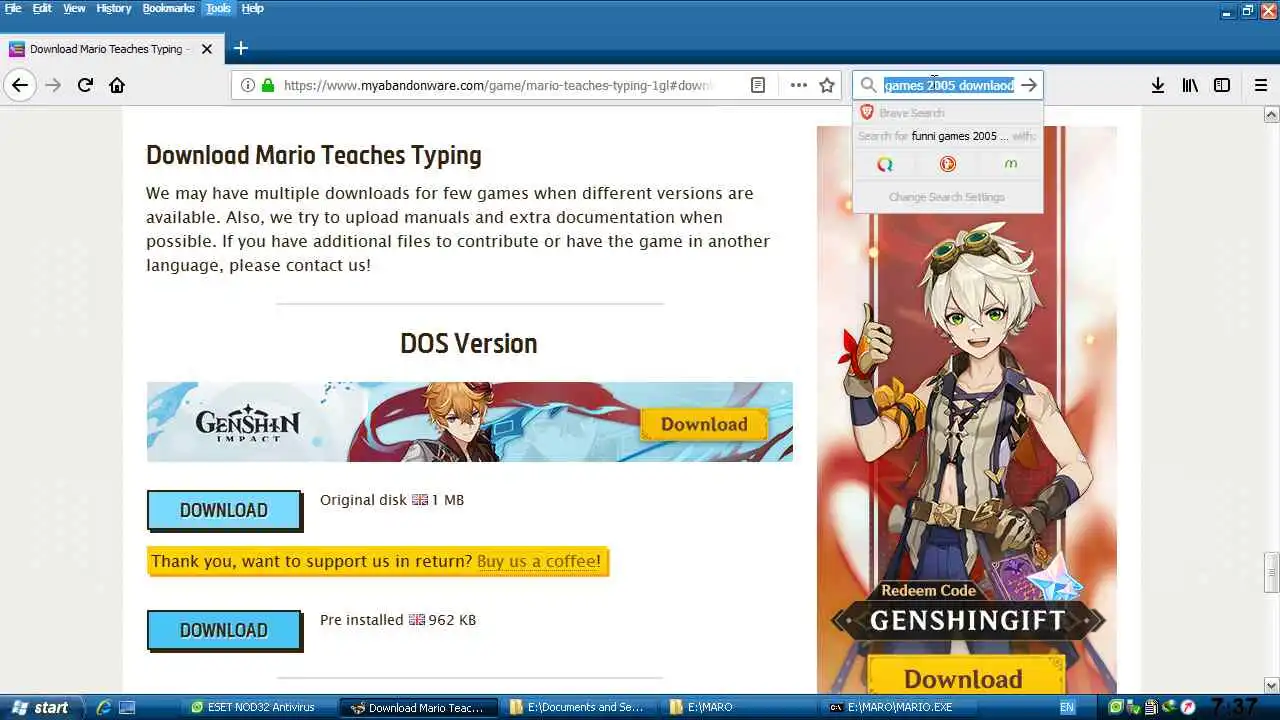Show site information icon in address bar
Screen dimensions: 1280x720
[248, 85]
